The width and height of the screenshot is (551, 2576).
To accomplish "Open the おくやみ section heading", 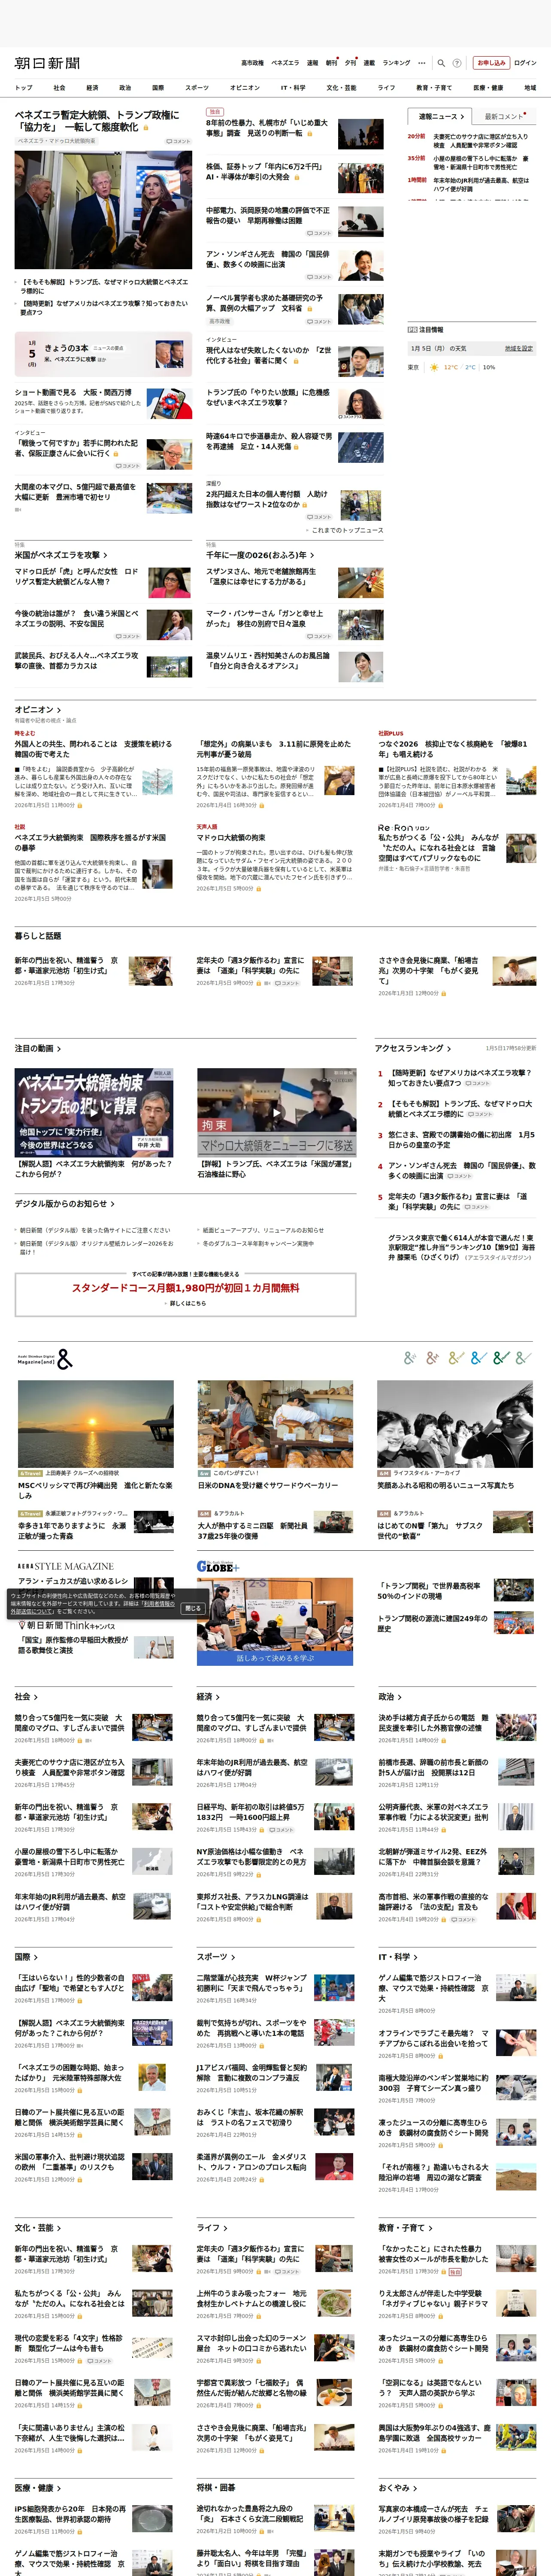I will pos(397,2487).
